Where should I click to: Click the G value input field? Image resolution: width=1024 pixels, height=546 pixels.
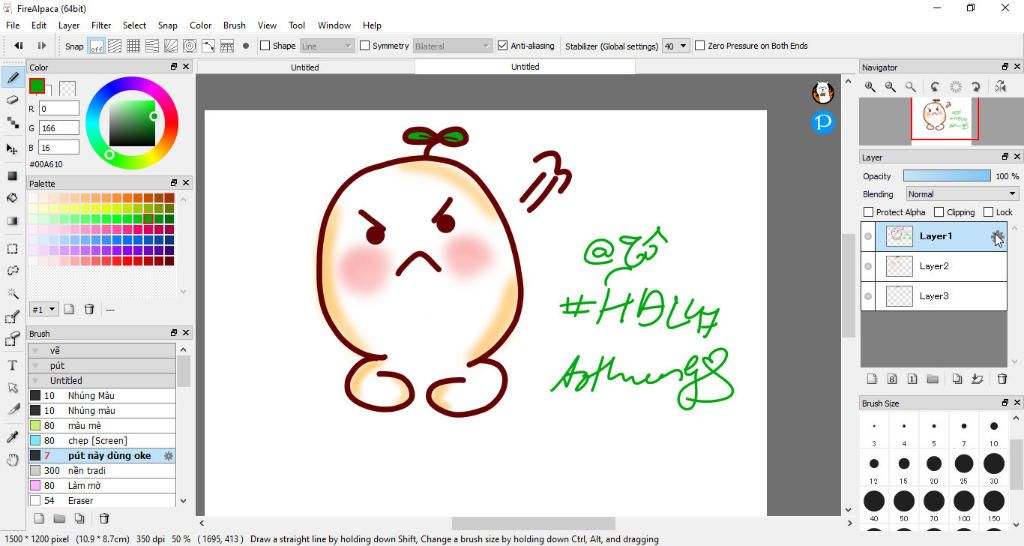coord(59,128)
